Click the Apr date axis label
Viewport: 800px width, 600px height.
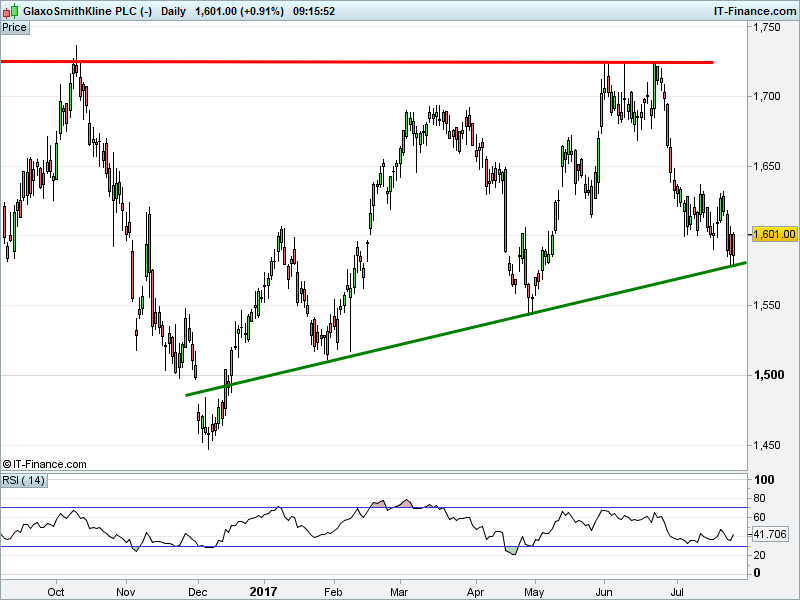[476, 592]
